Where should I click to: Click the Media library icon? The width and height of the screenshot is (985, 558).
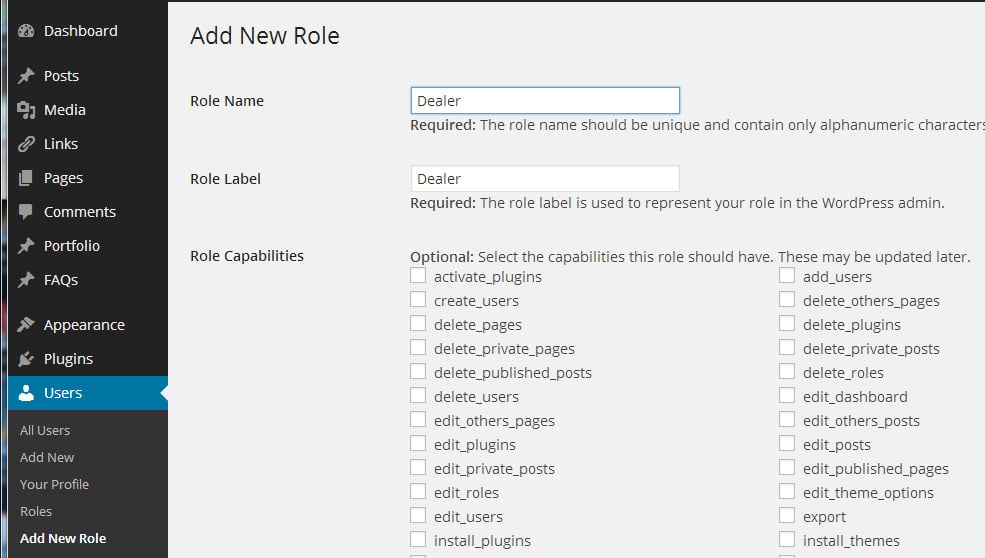coord(26,110)
